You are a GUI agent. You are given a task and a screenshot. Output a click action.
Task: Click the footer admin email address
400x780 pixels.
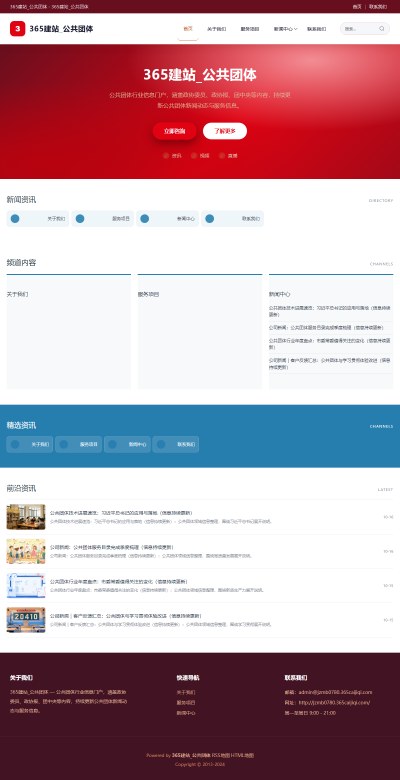335,692
